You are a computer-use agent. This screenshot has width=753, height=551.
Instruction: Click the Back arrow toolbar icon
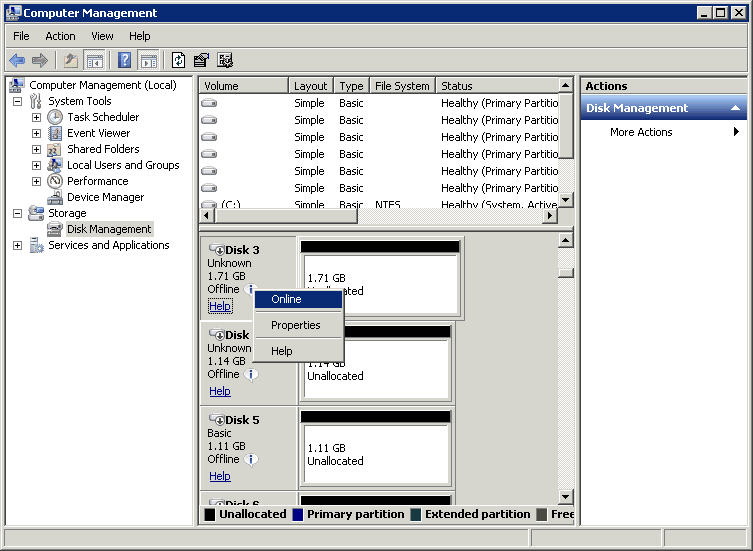17,61
